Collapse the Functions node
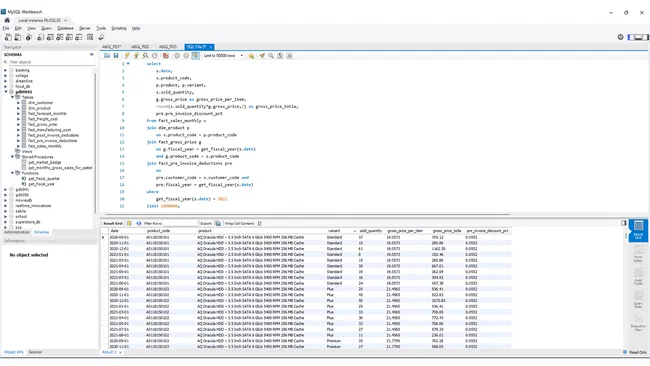Viewport: 650px width, 366px height. point(12,173)
